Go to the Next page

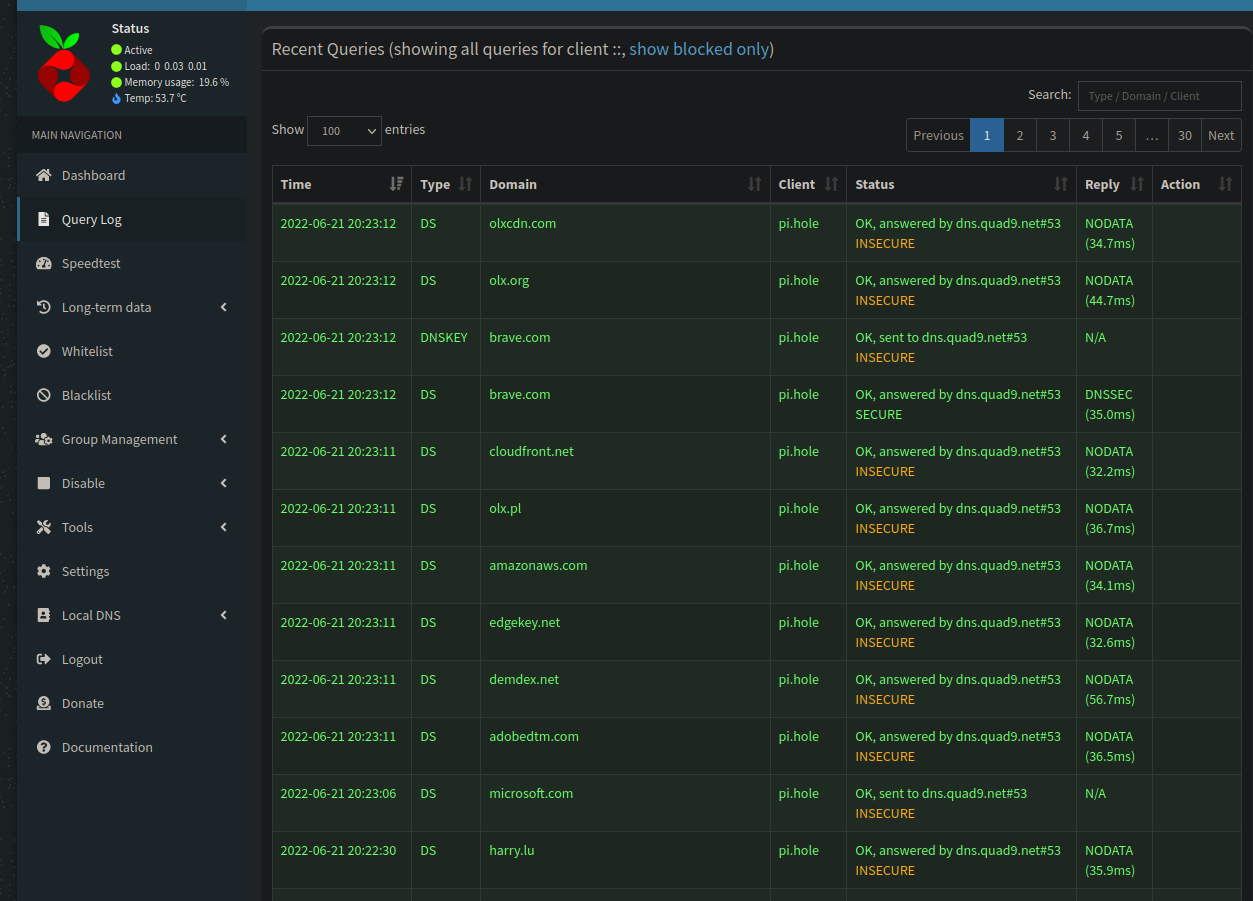tap(1221, 135)
